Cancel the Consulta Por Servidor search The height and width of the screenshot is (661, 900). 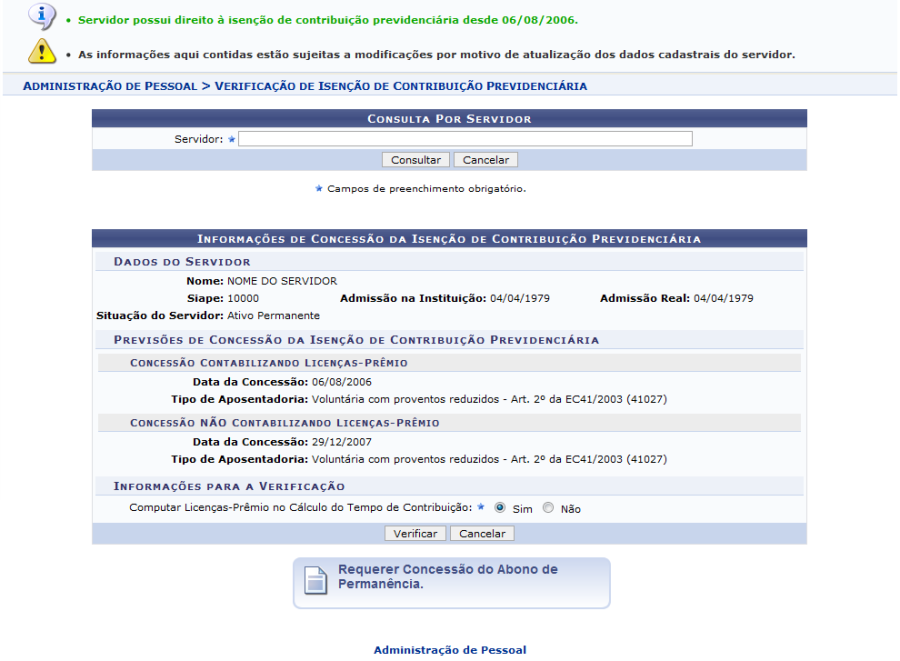click(485, 160)
